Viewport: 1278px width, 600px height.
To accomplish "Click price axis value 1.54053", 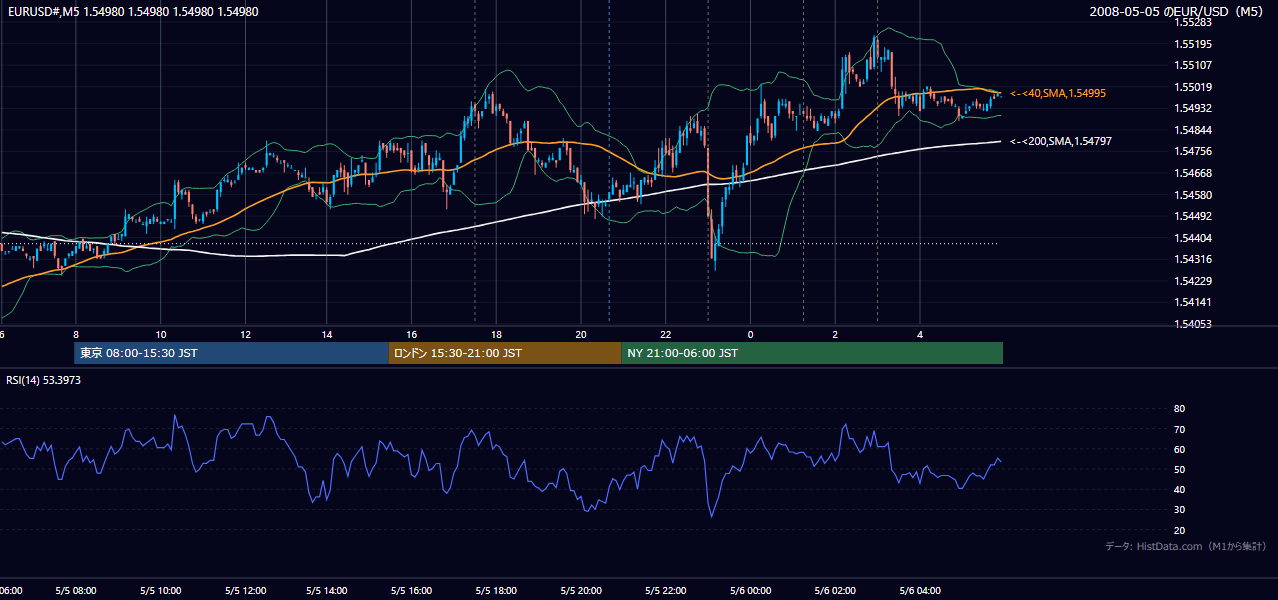I will click(x=1195, y=324).
